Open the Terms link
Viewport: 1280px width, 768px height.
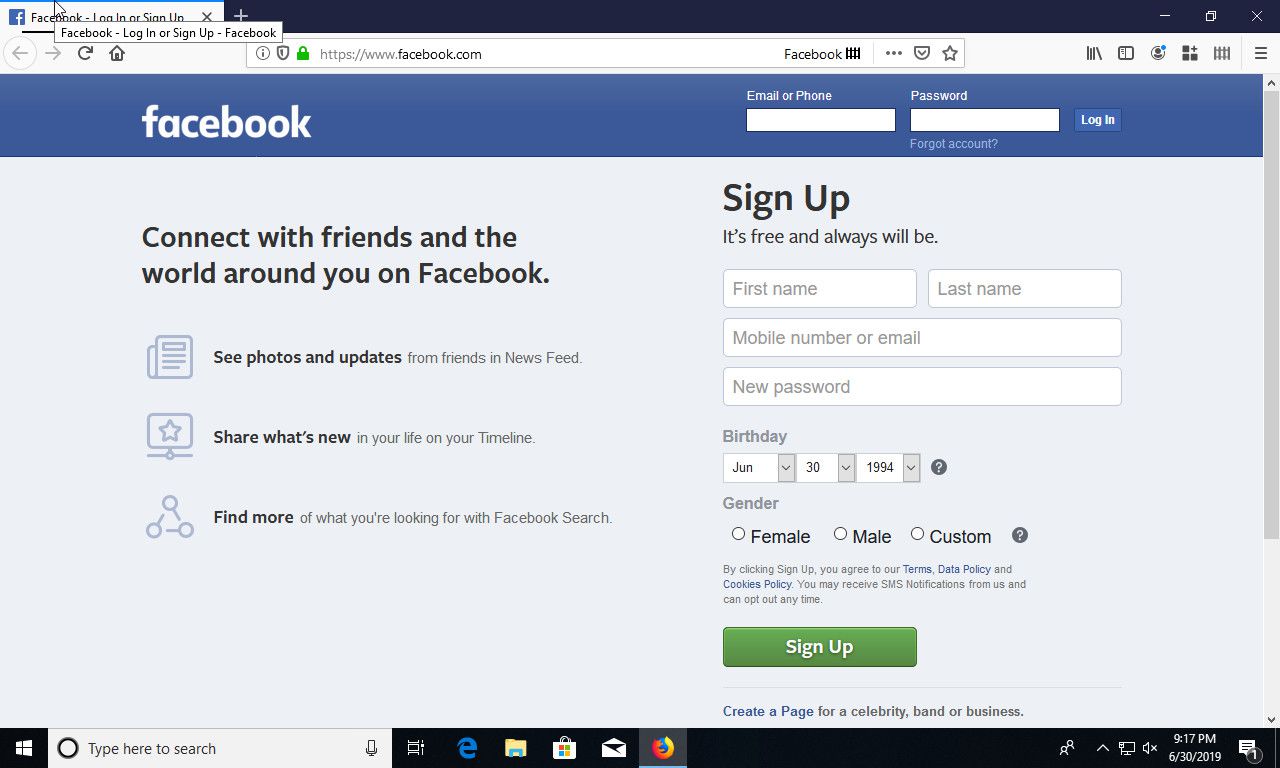917,569
